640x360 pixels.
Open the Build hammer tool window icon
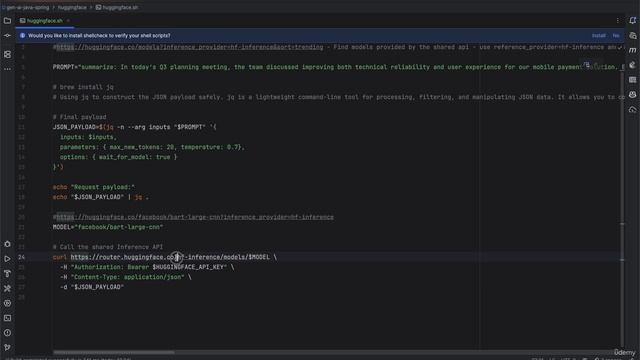coord(7,273)
